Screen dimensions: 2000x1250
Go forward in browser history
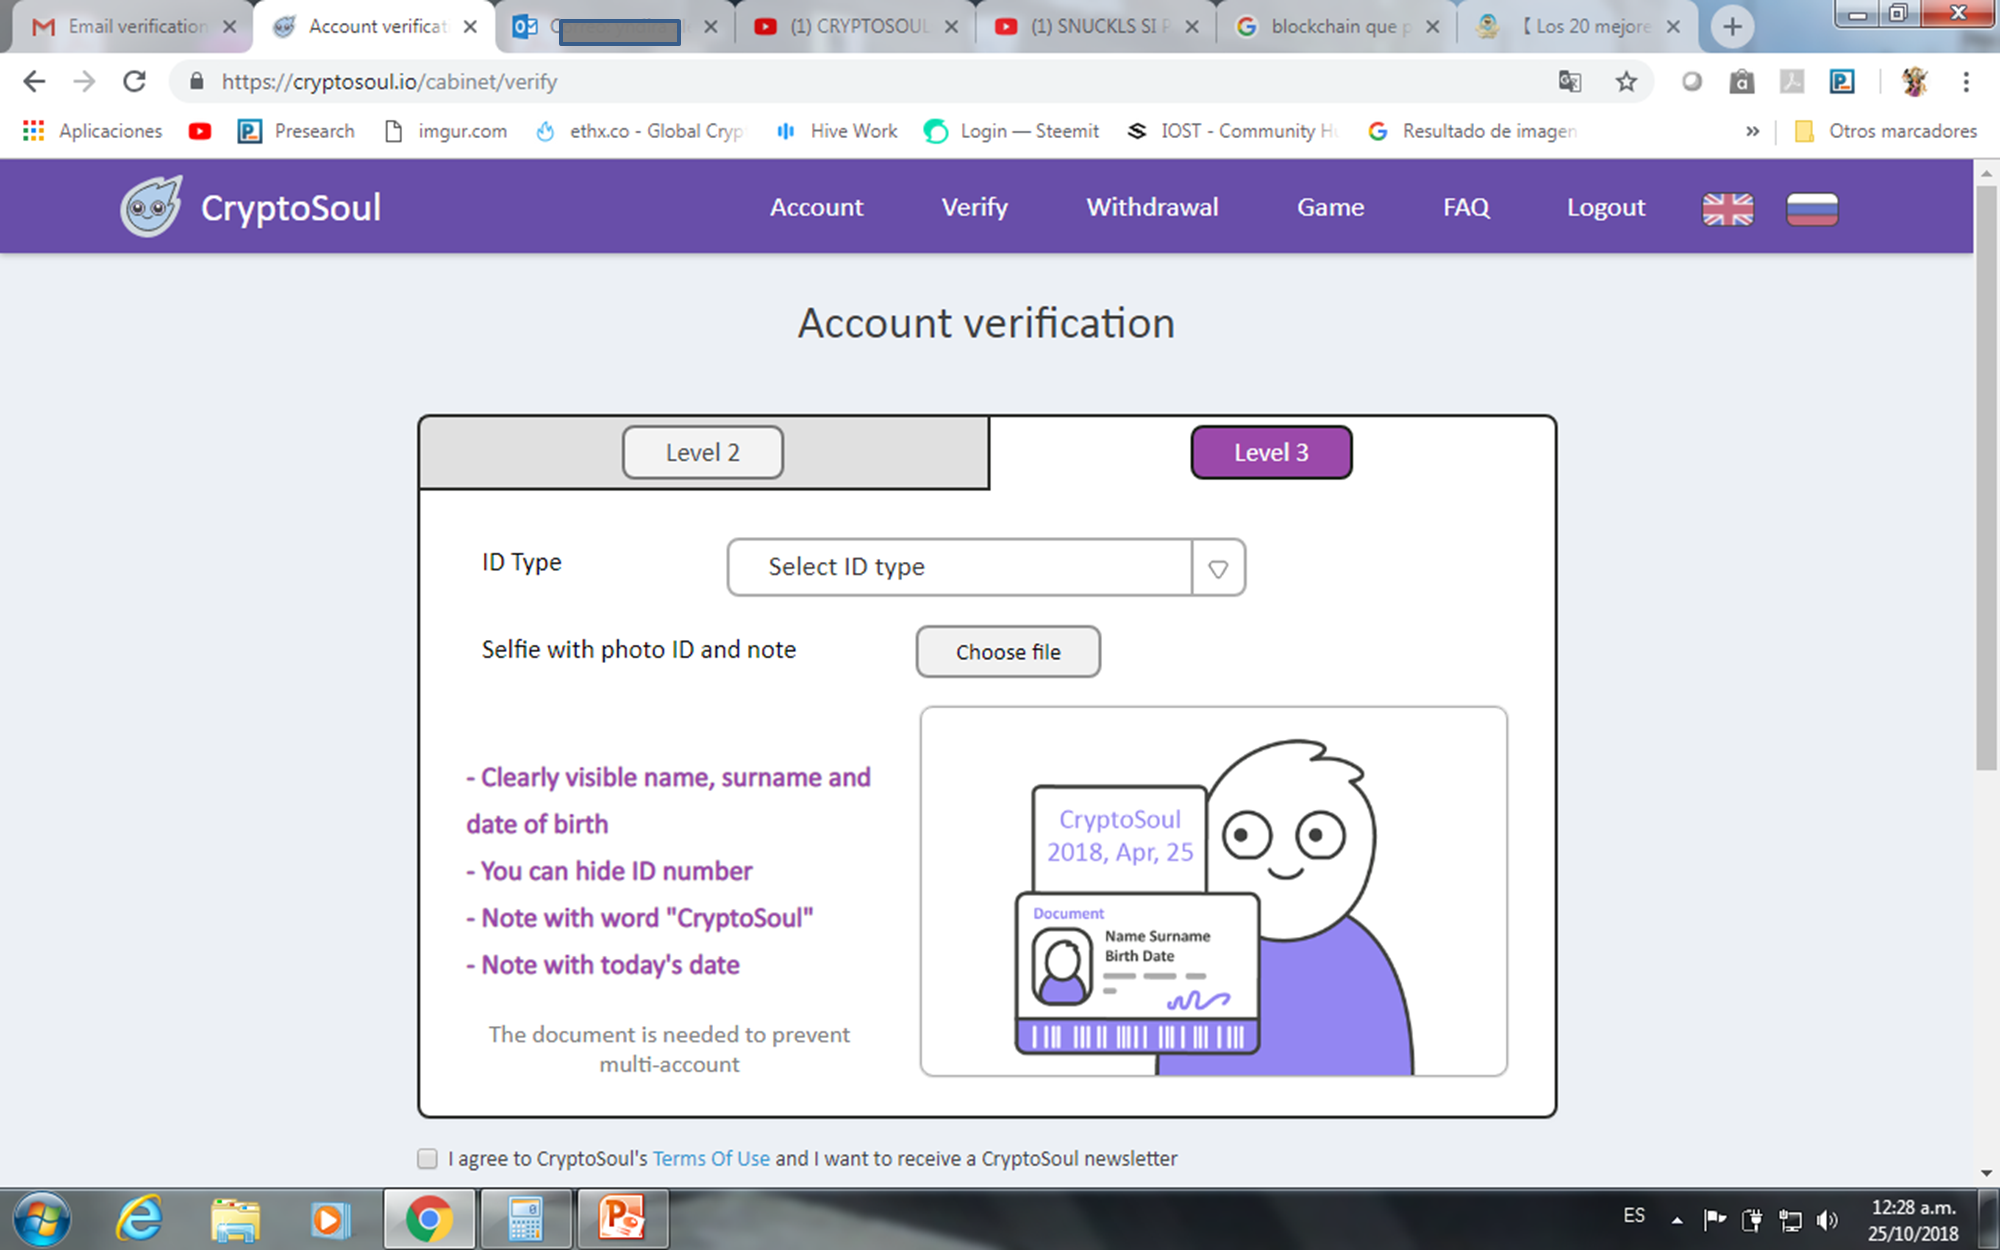pyautogui.click(x=84, y=82)
